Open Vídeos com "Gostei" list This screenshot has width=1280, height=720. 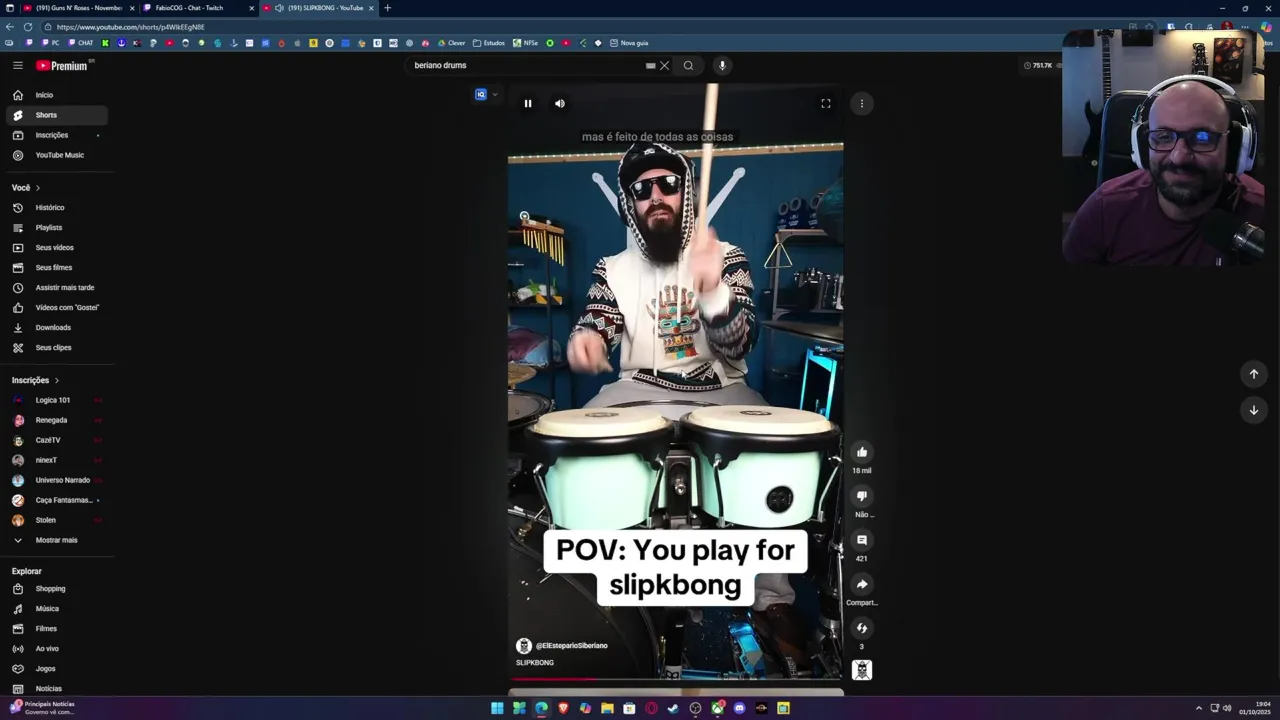tap(56, 308)
